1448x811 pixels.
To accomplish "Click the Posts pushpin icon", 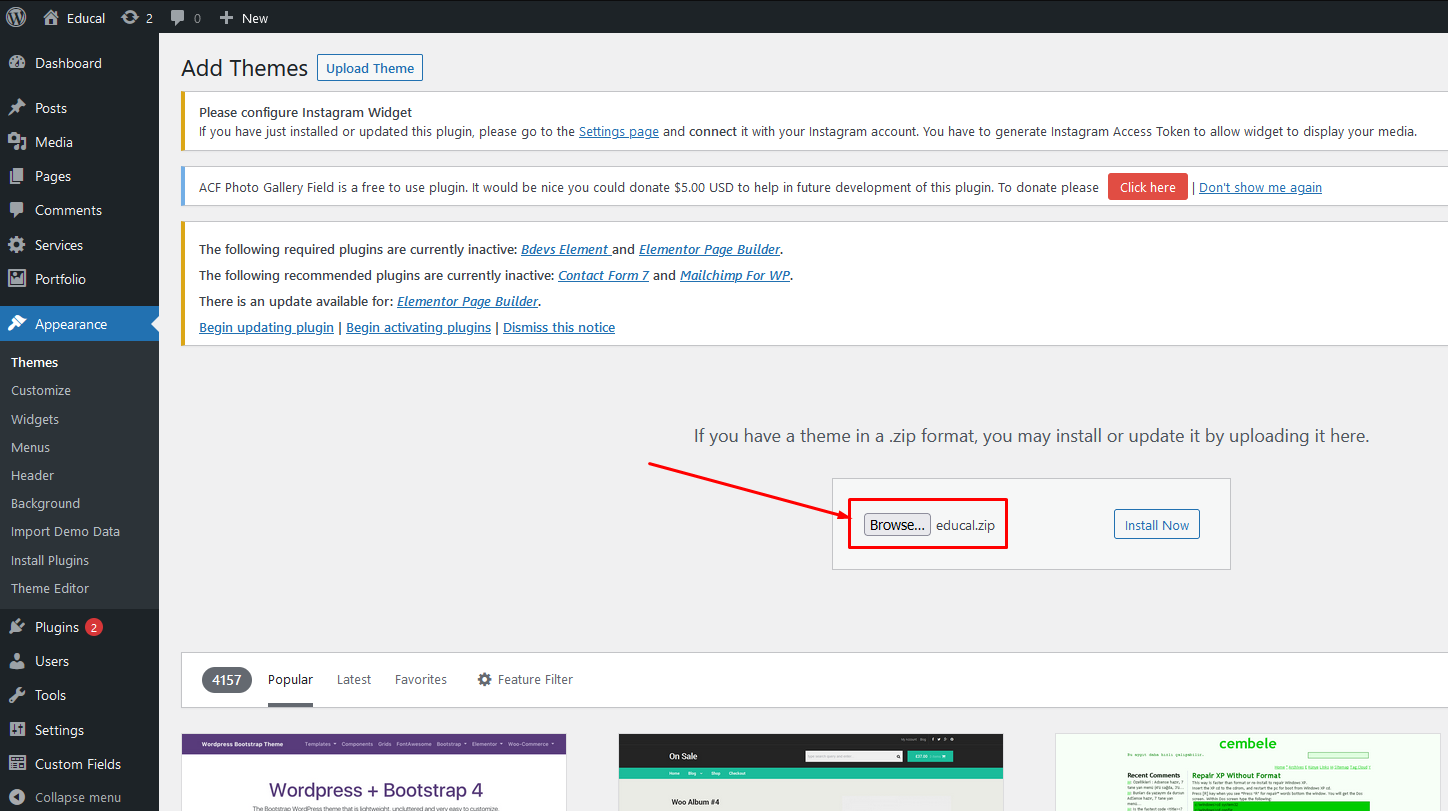I will [x=17, y=108].
